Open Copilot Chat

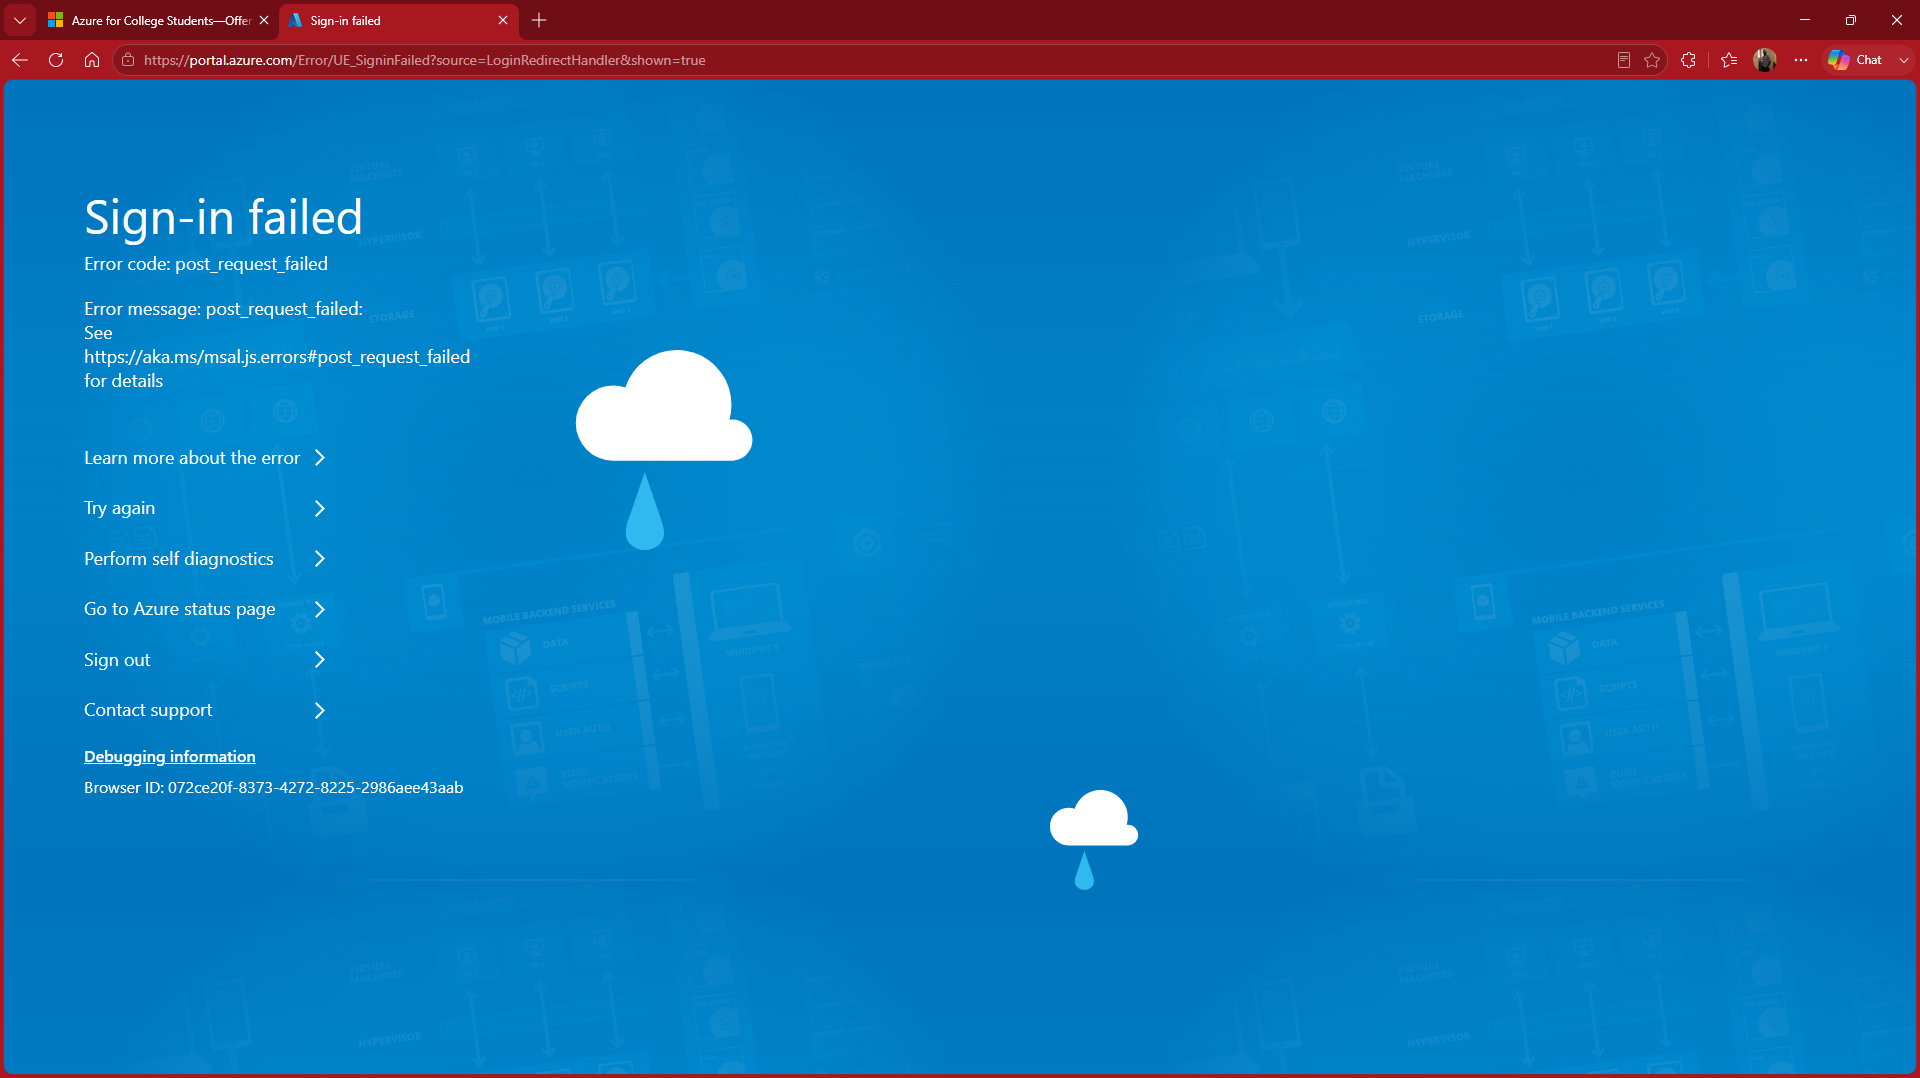tap(1856, 60)
